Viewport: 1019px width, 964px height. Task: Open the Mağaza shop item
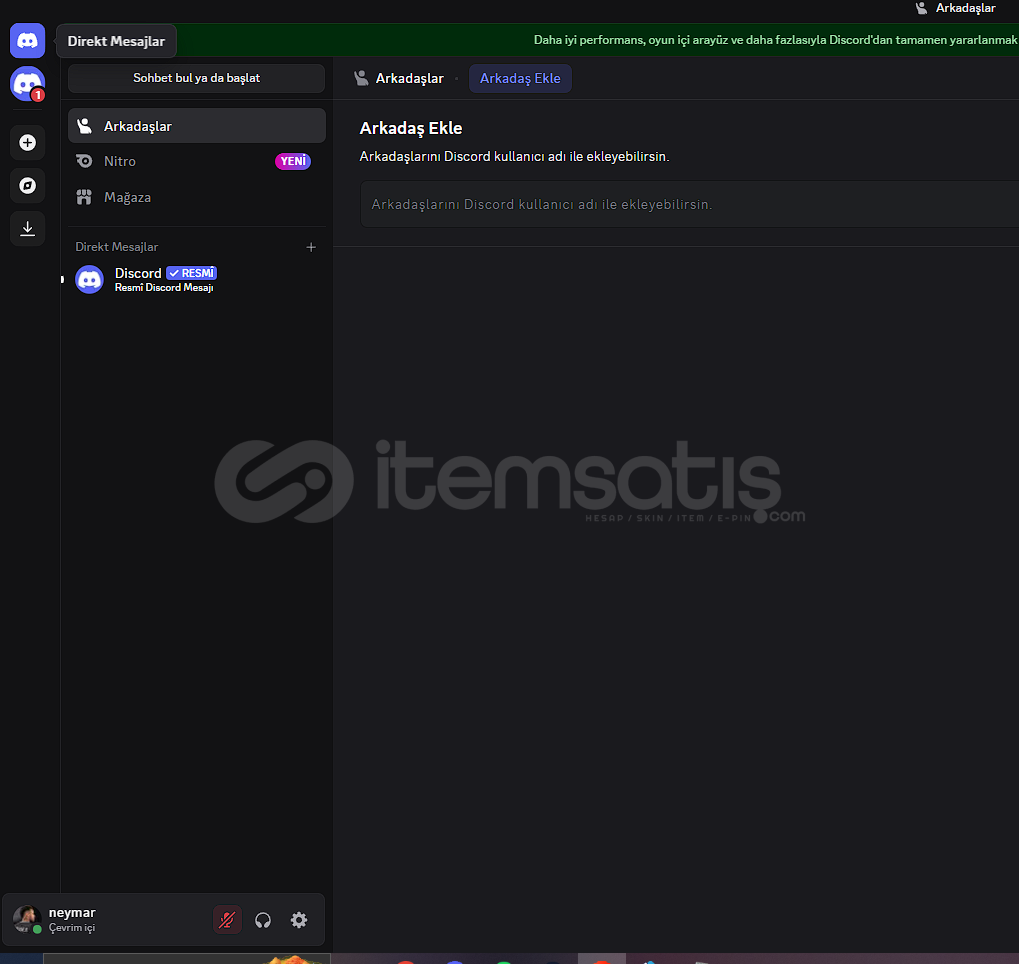pos(196,197)
